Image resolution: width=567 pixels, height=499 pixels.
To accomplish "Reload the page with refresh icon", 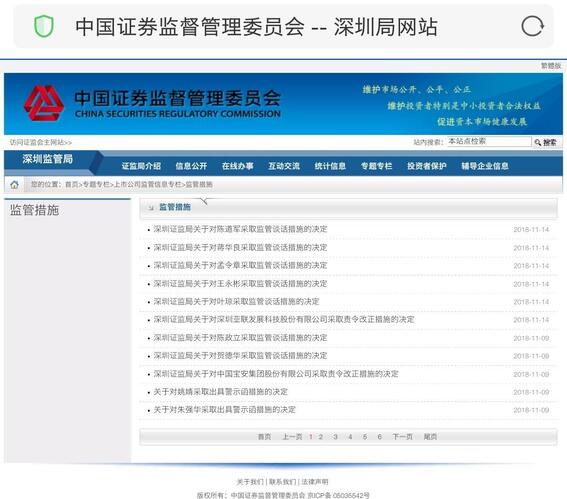I will 532,26.
